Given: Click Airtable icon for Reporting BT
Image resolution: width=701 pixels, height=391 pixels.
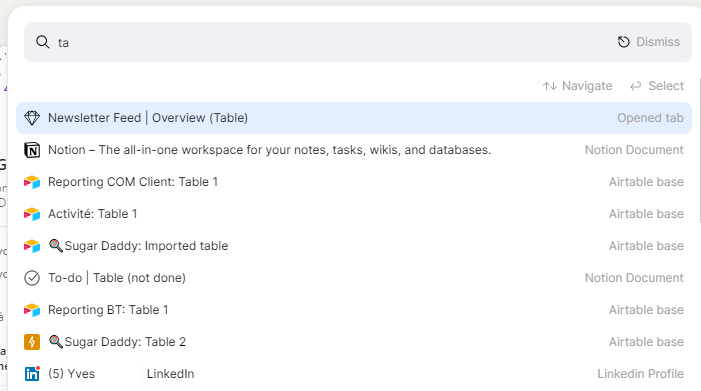Looking at the screenshot, I should tap(32, 310).
